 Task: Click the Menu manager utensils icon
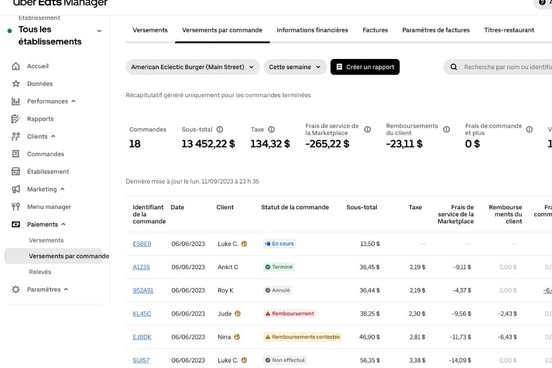(16, 207)
